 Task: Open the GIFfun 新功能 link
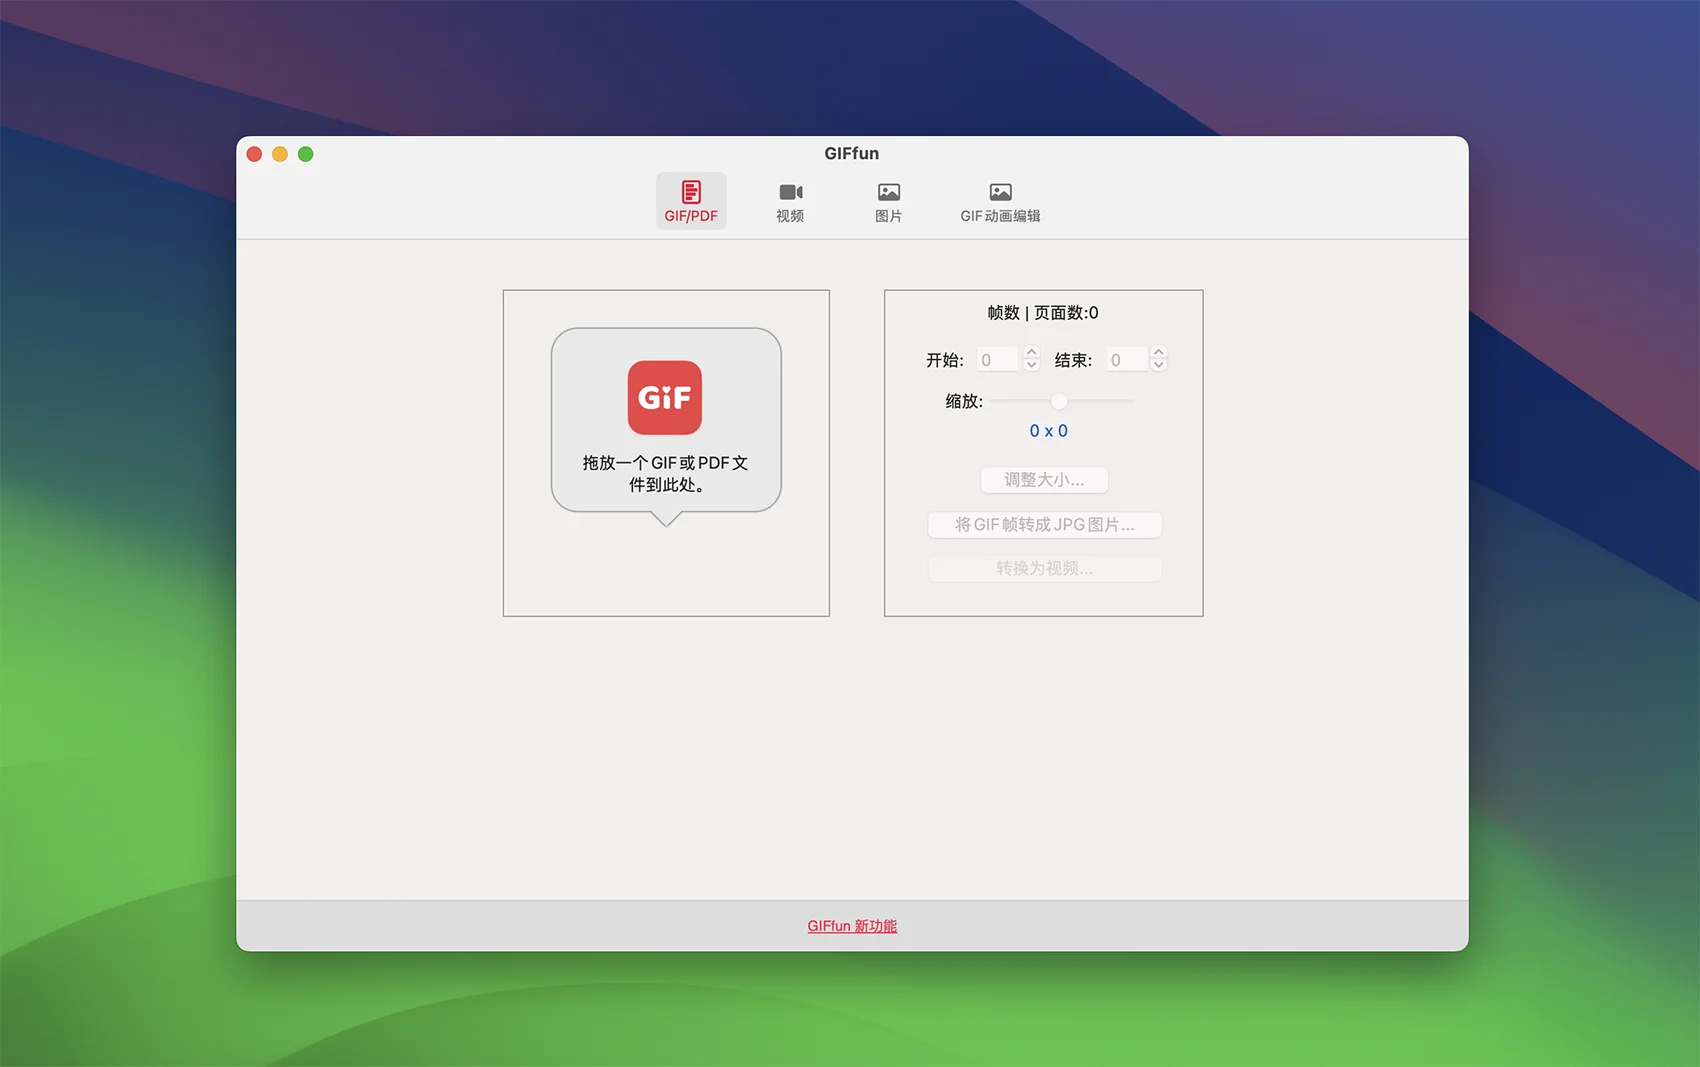tap(852, 926)
